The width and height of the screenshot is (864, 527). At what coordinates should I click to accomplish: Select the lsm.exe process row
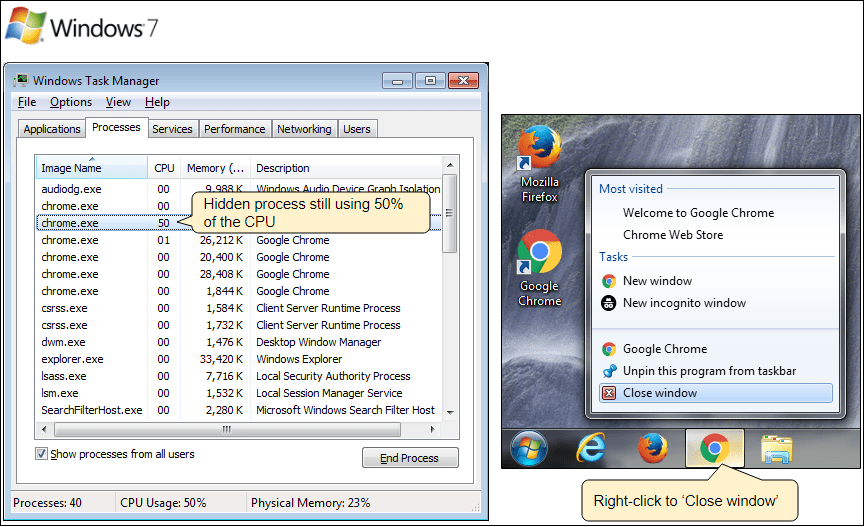pos(239,394)
